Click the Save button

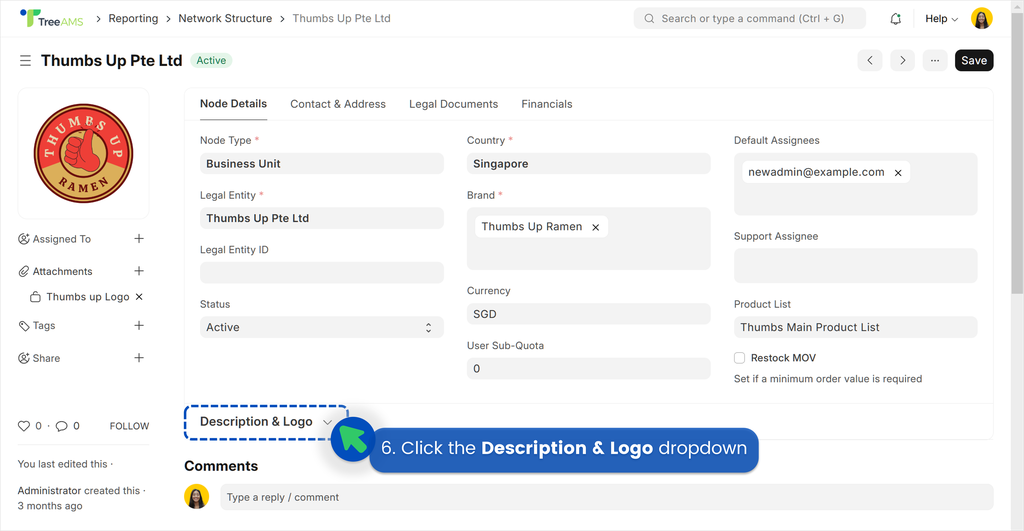[x=974, y=60]
